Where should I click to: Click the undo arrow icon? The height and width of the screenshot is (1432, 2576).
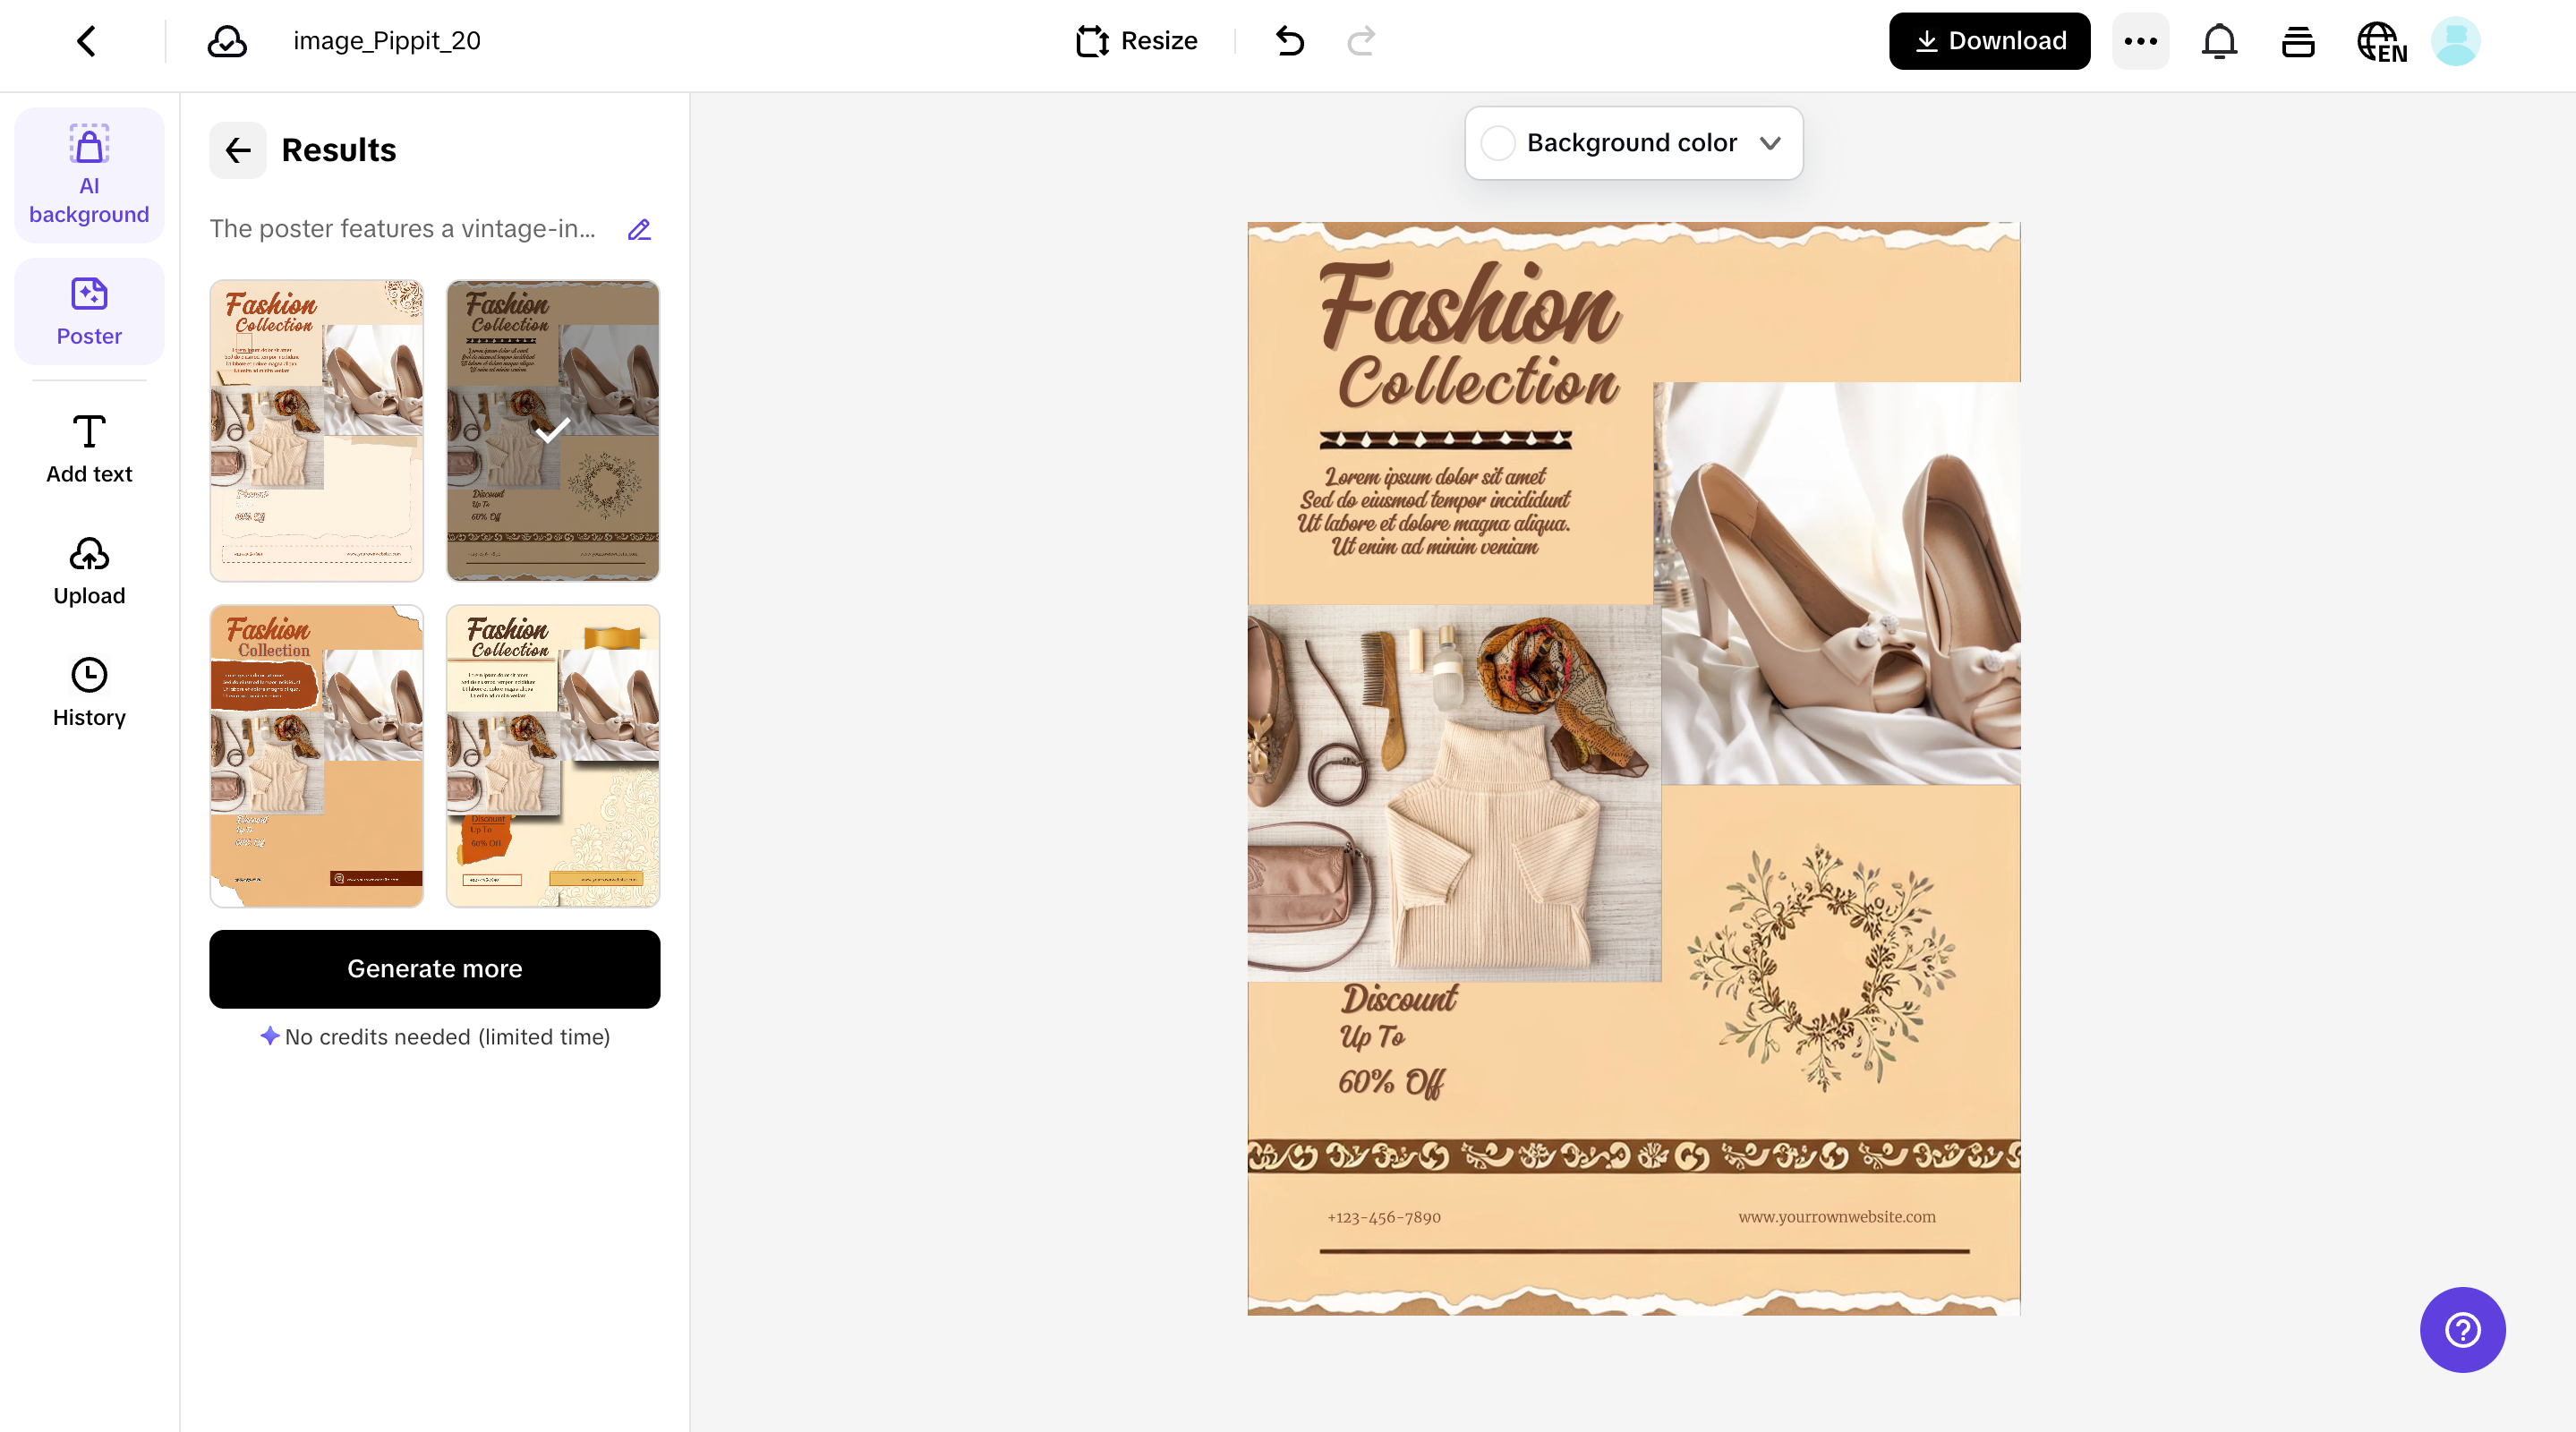[1290, 41]
